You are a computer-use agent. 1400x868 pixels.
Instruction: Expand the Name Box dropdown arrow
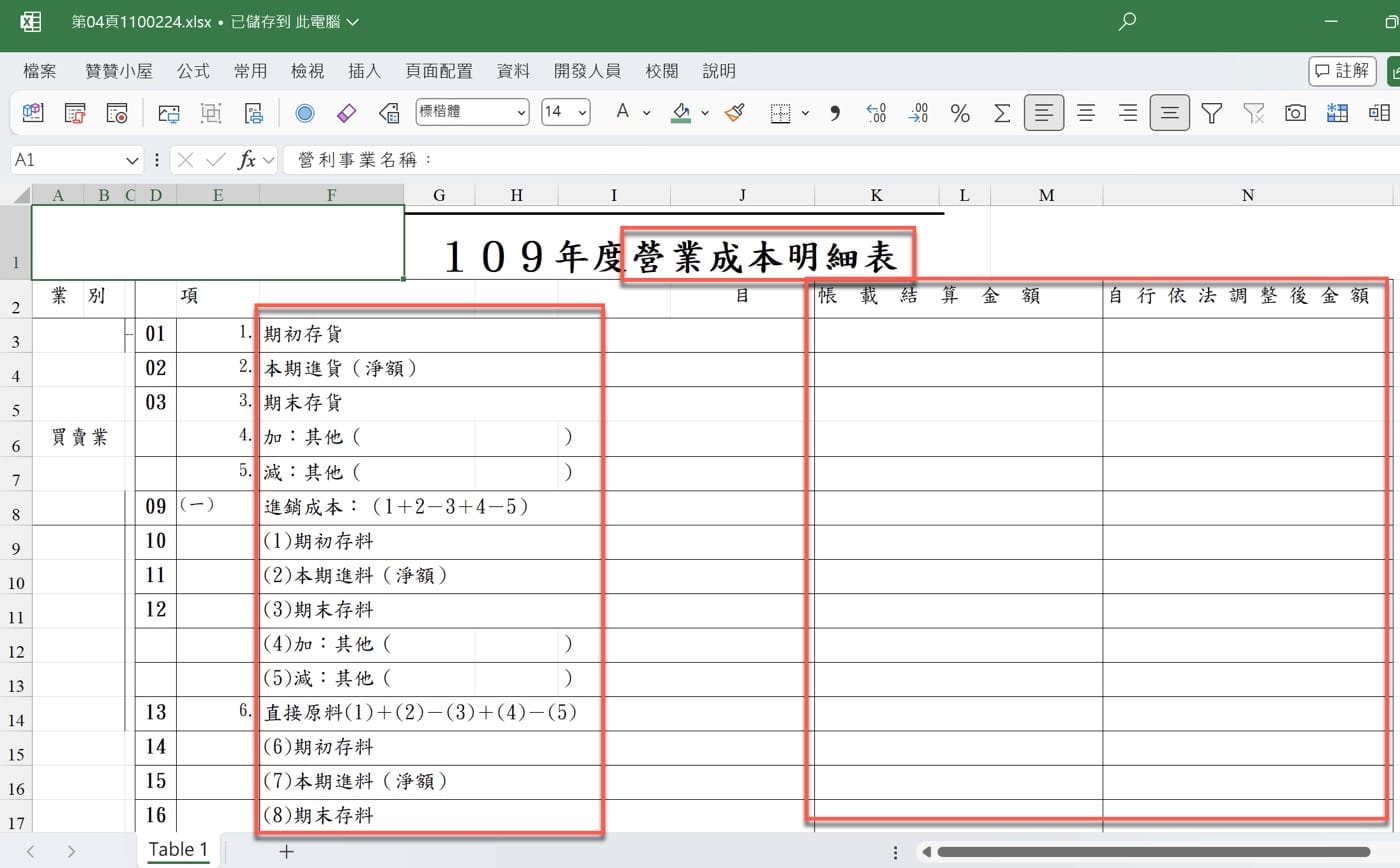pos(133,160)
